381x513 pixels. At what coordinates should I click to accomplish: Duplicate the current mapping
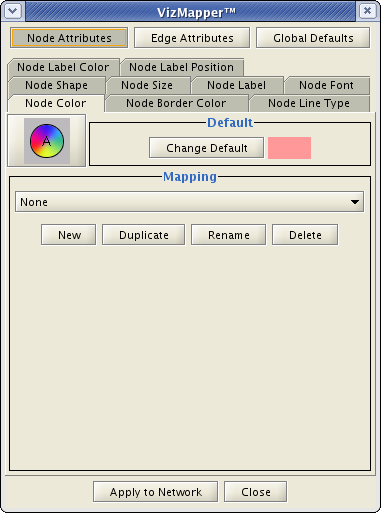coord(144,235)
